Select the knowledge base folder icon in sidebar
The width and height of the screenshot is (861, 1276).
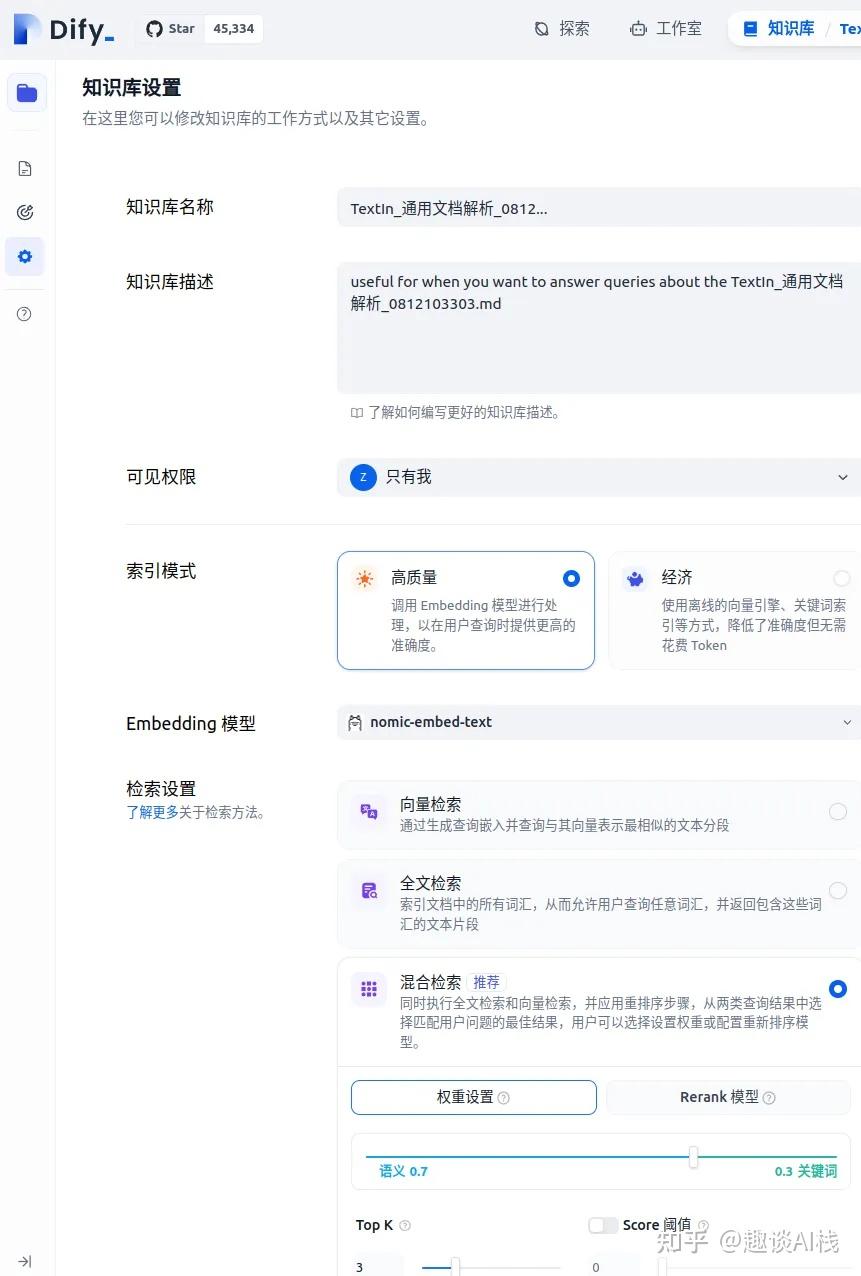[x=24, y=92]
